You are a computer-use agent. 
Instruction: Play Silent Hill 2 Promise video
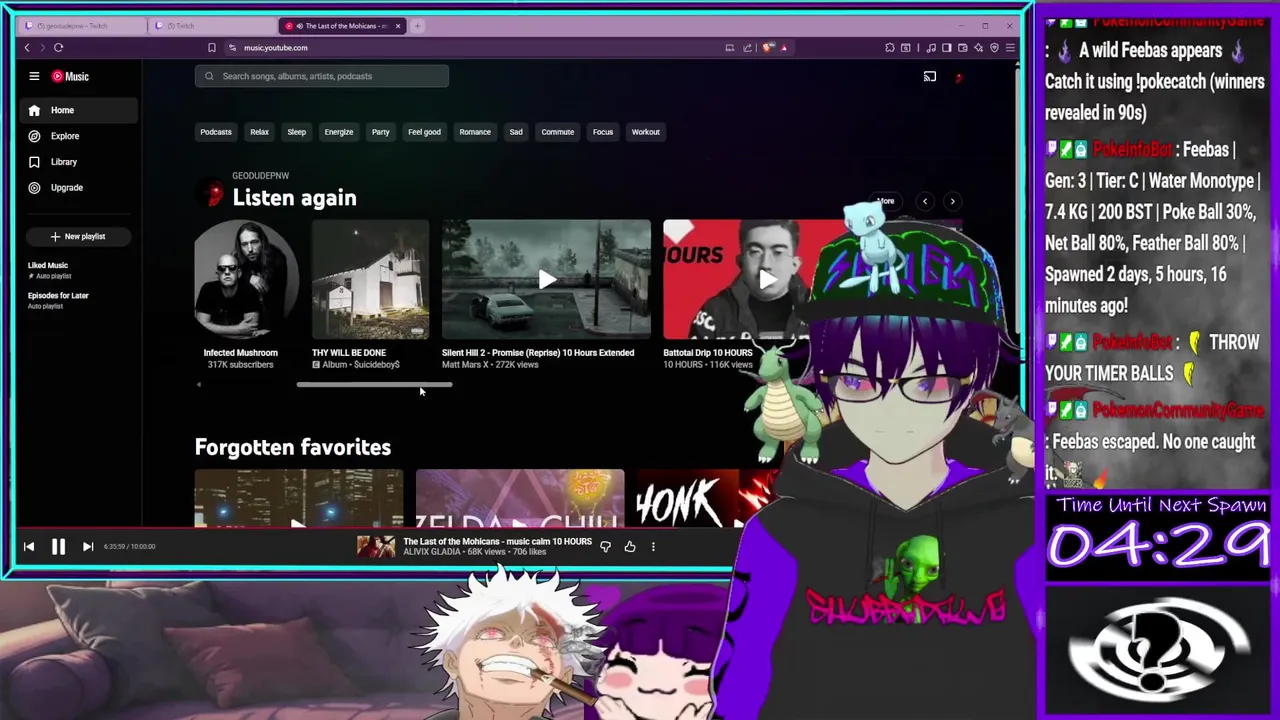point(546,279)
